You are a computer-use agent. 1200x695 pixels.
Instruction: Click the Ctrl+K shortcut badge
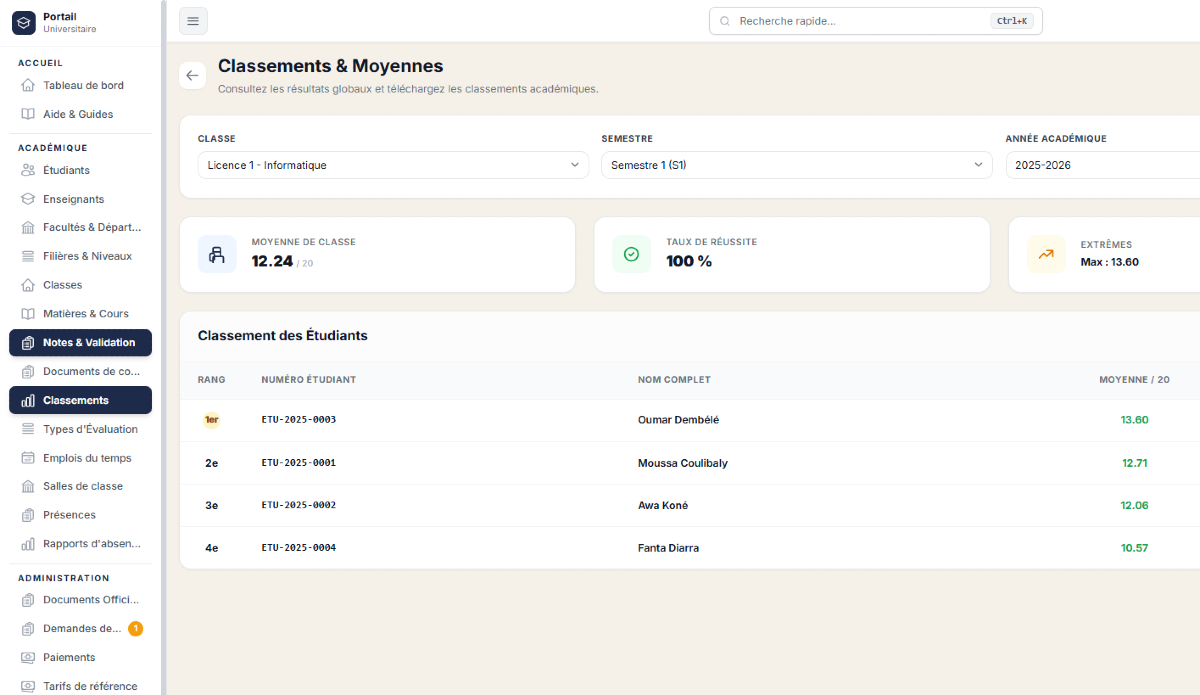click(1013, 21)
